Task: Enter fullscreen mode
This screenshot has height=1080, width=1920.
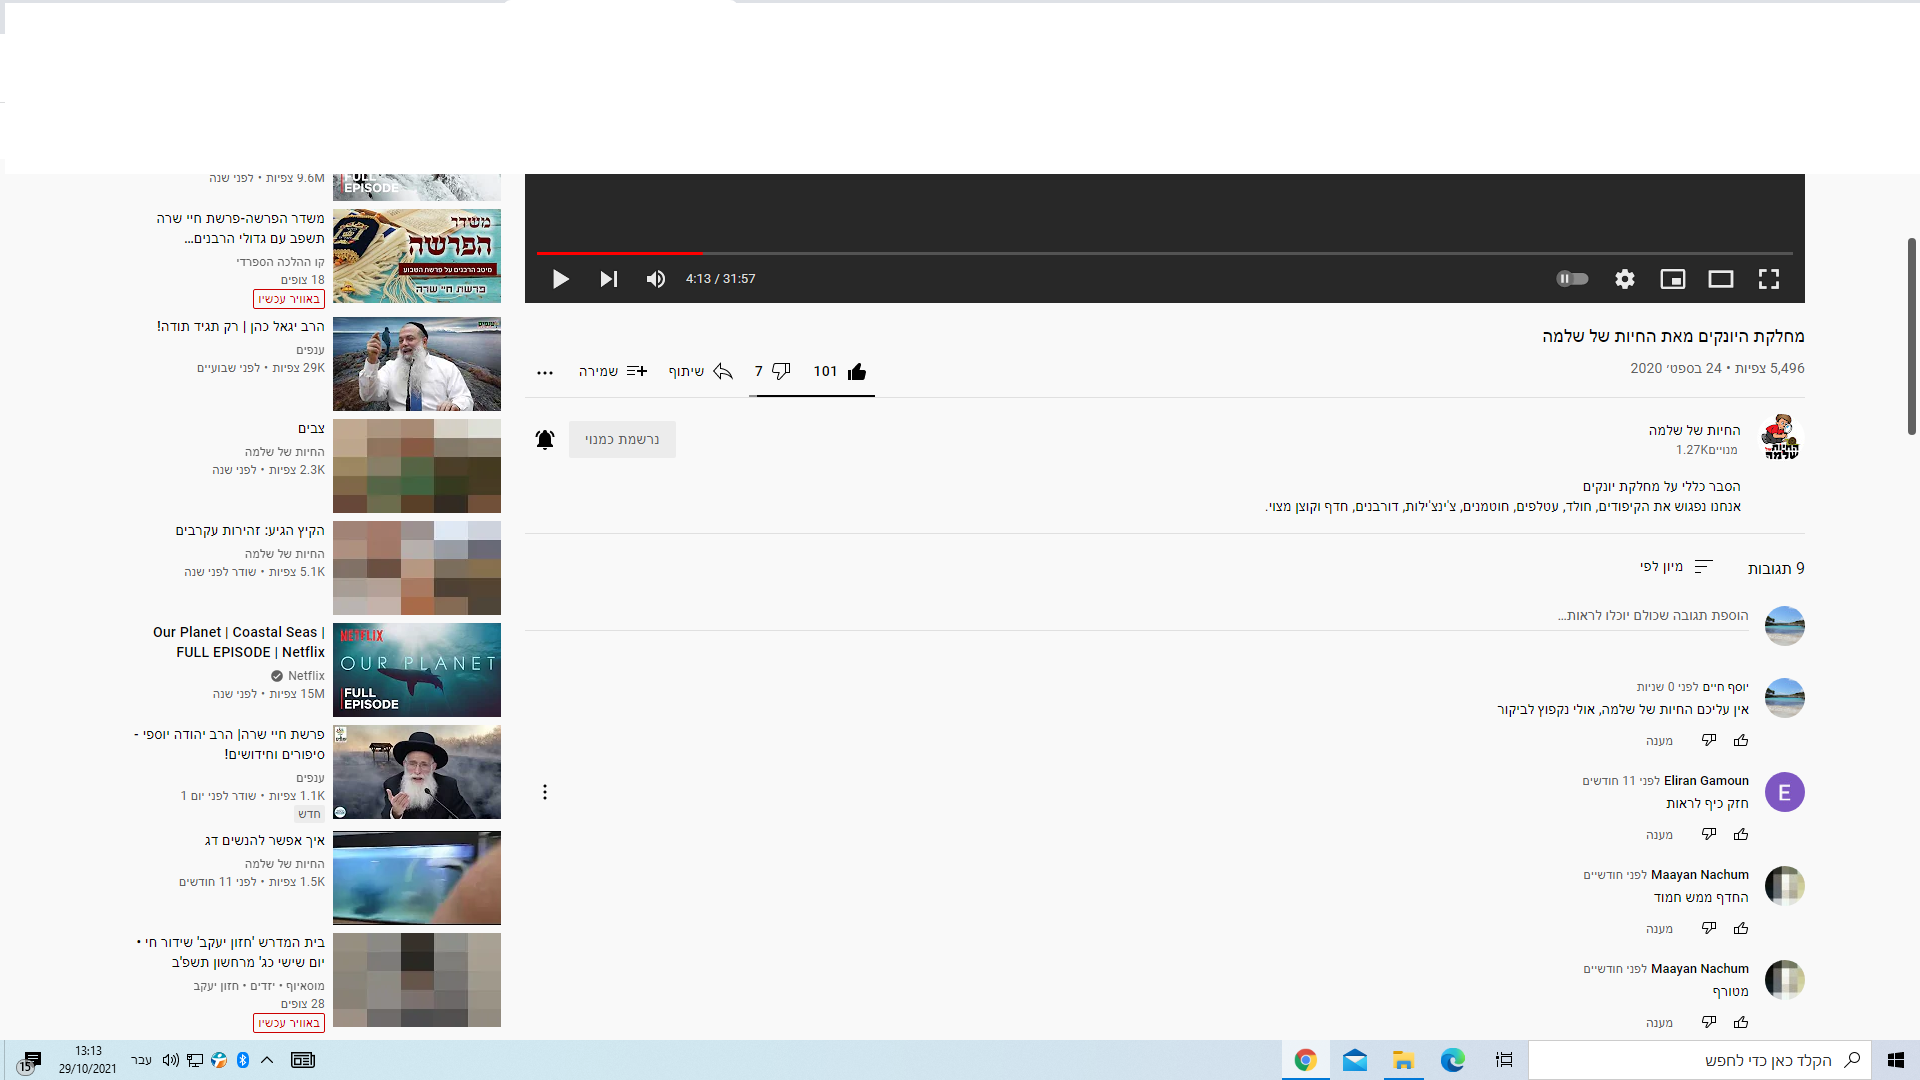Action: pos(1769,279)
